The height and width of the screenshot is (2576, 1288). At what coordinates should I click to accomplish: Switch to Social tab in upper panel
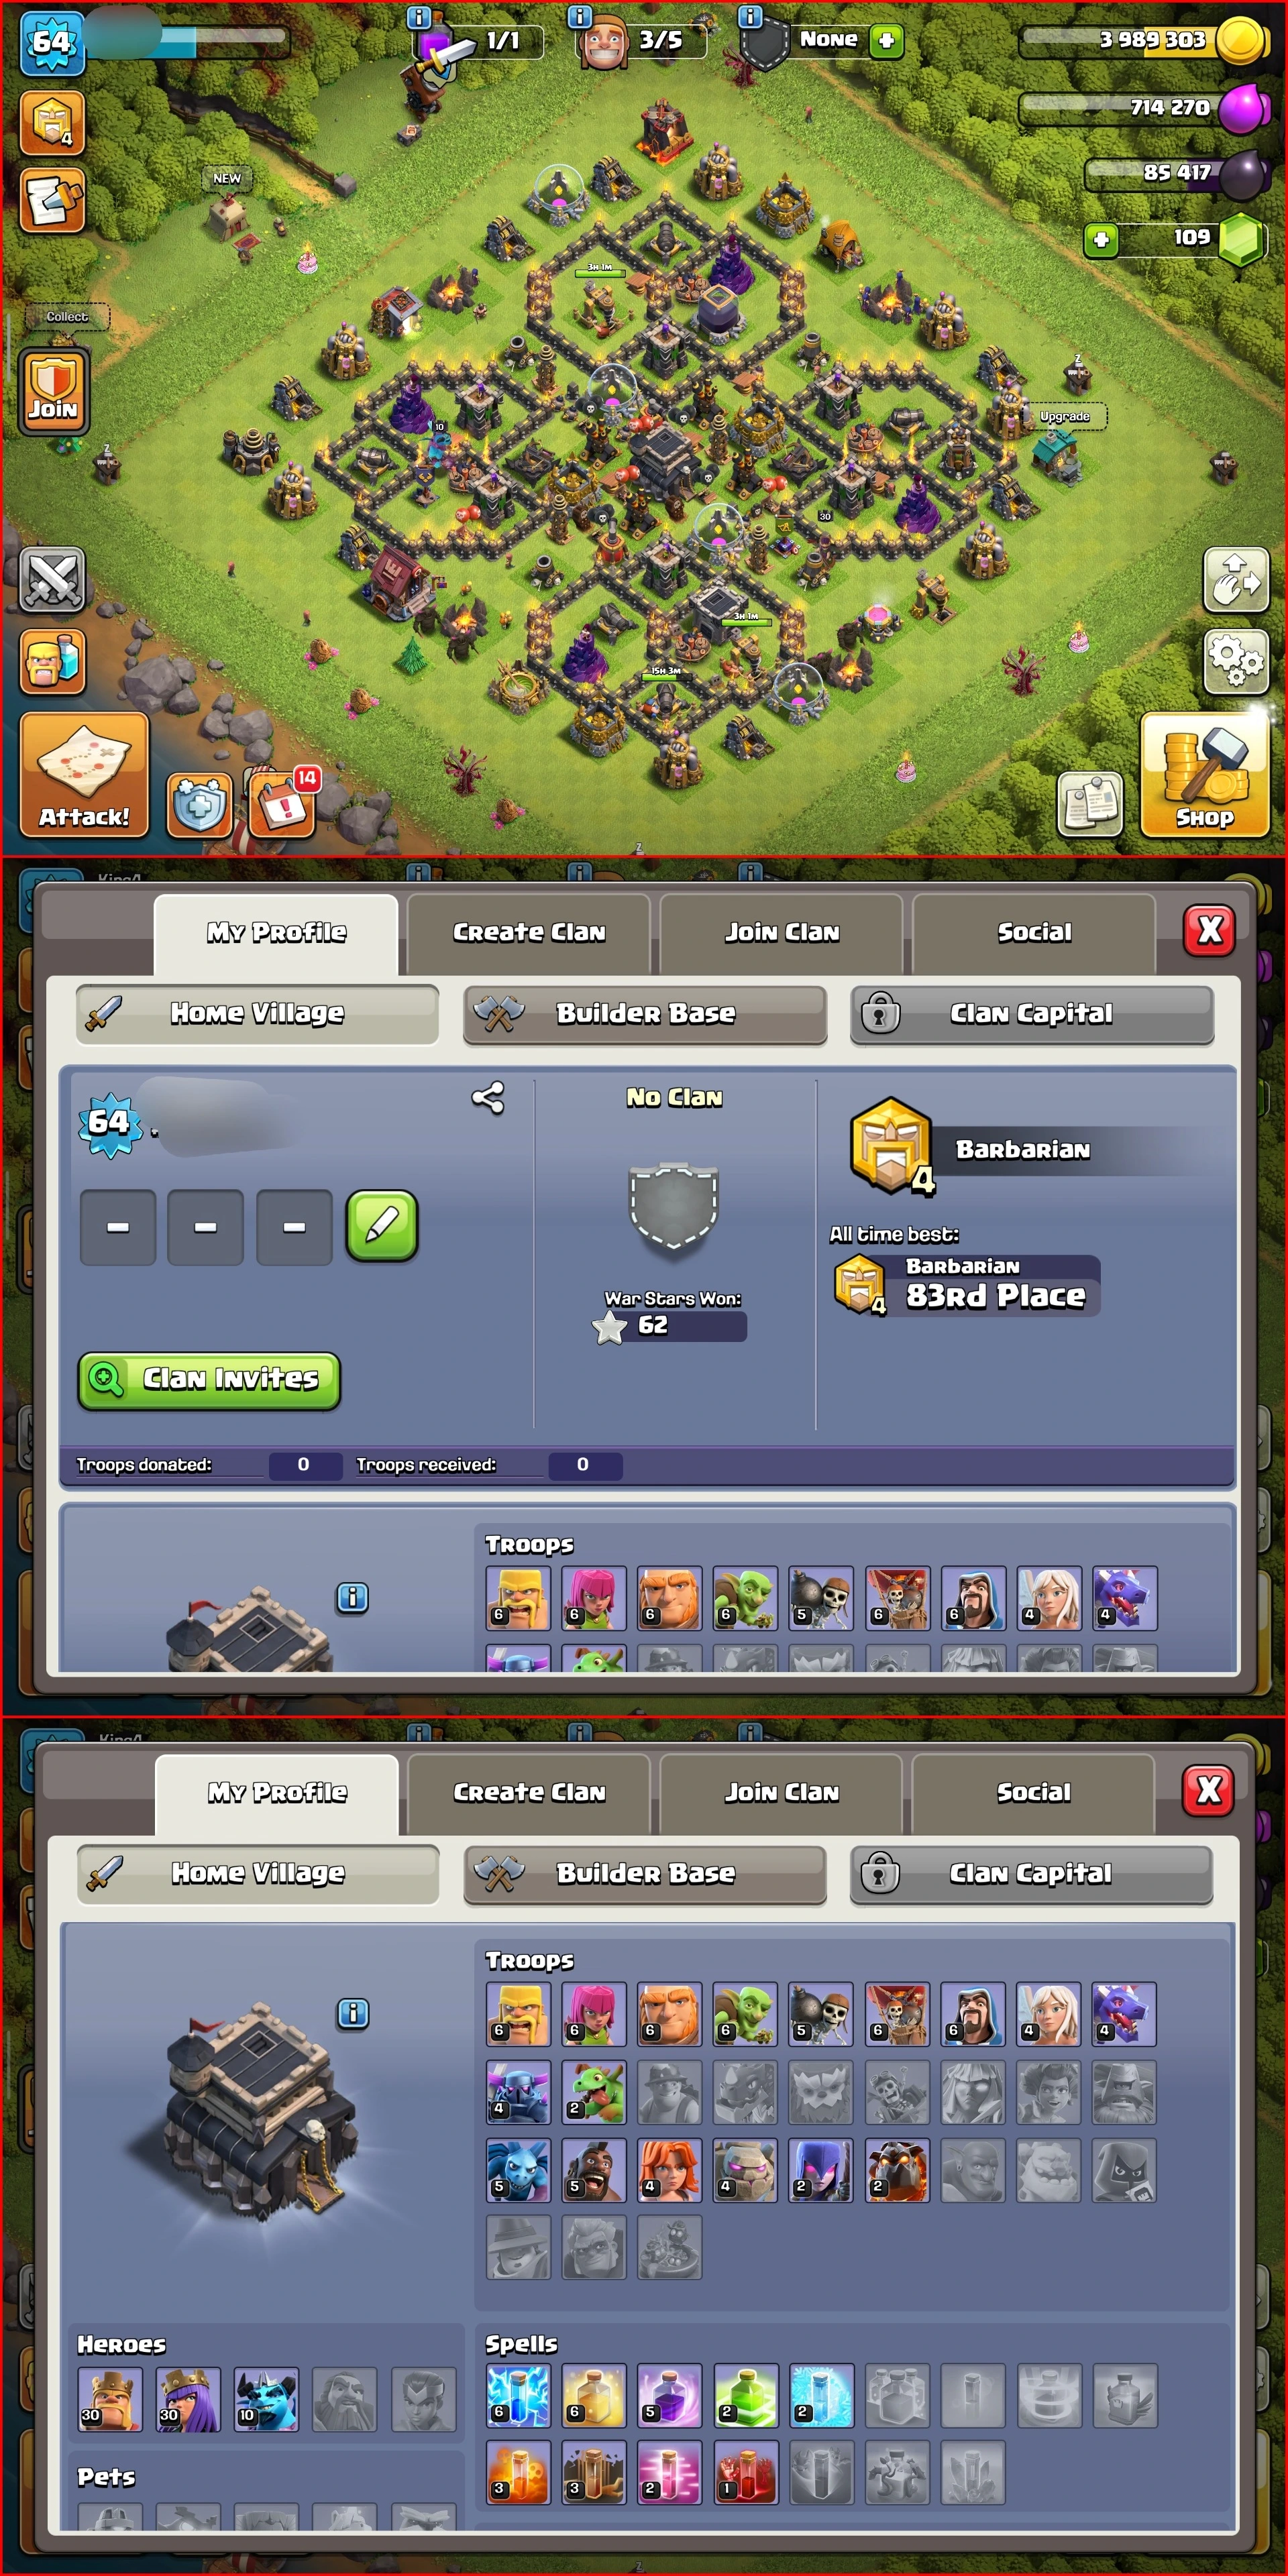tap(1034, 933)
